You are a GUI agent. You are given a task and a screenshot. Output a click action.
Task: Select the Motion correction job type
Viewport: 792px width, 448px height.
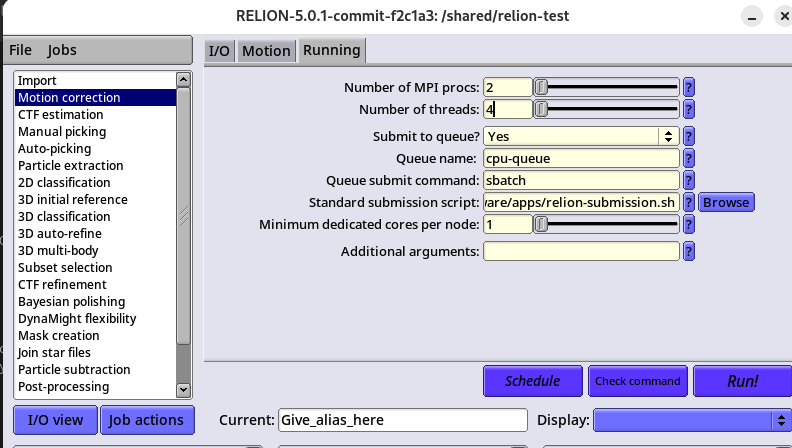[96, 97]
